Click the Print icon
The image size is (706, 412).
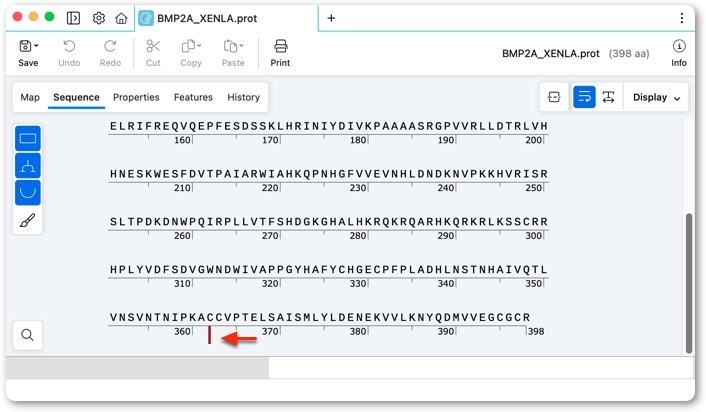tap(280, 53)
